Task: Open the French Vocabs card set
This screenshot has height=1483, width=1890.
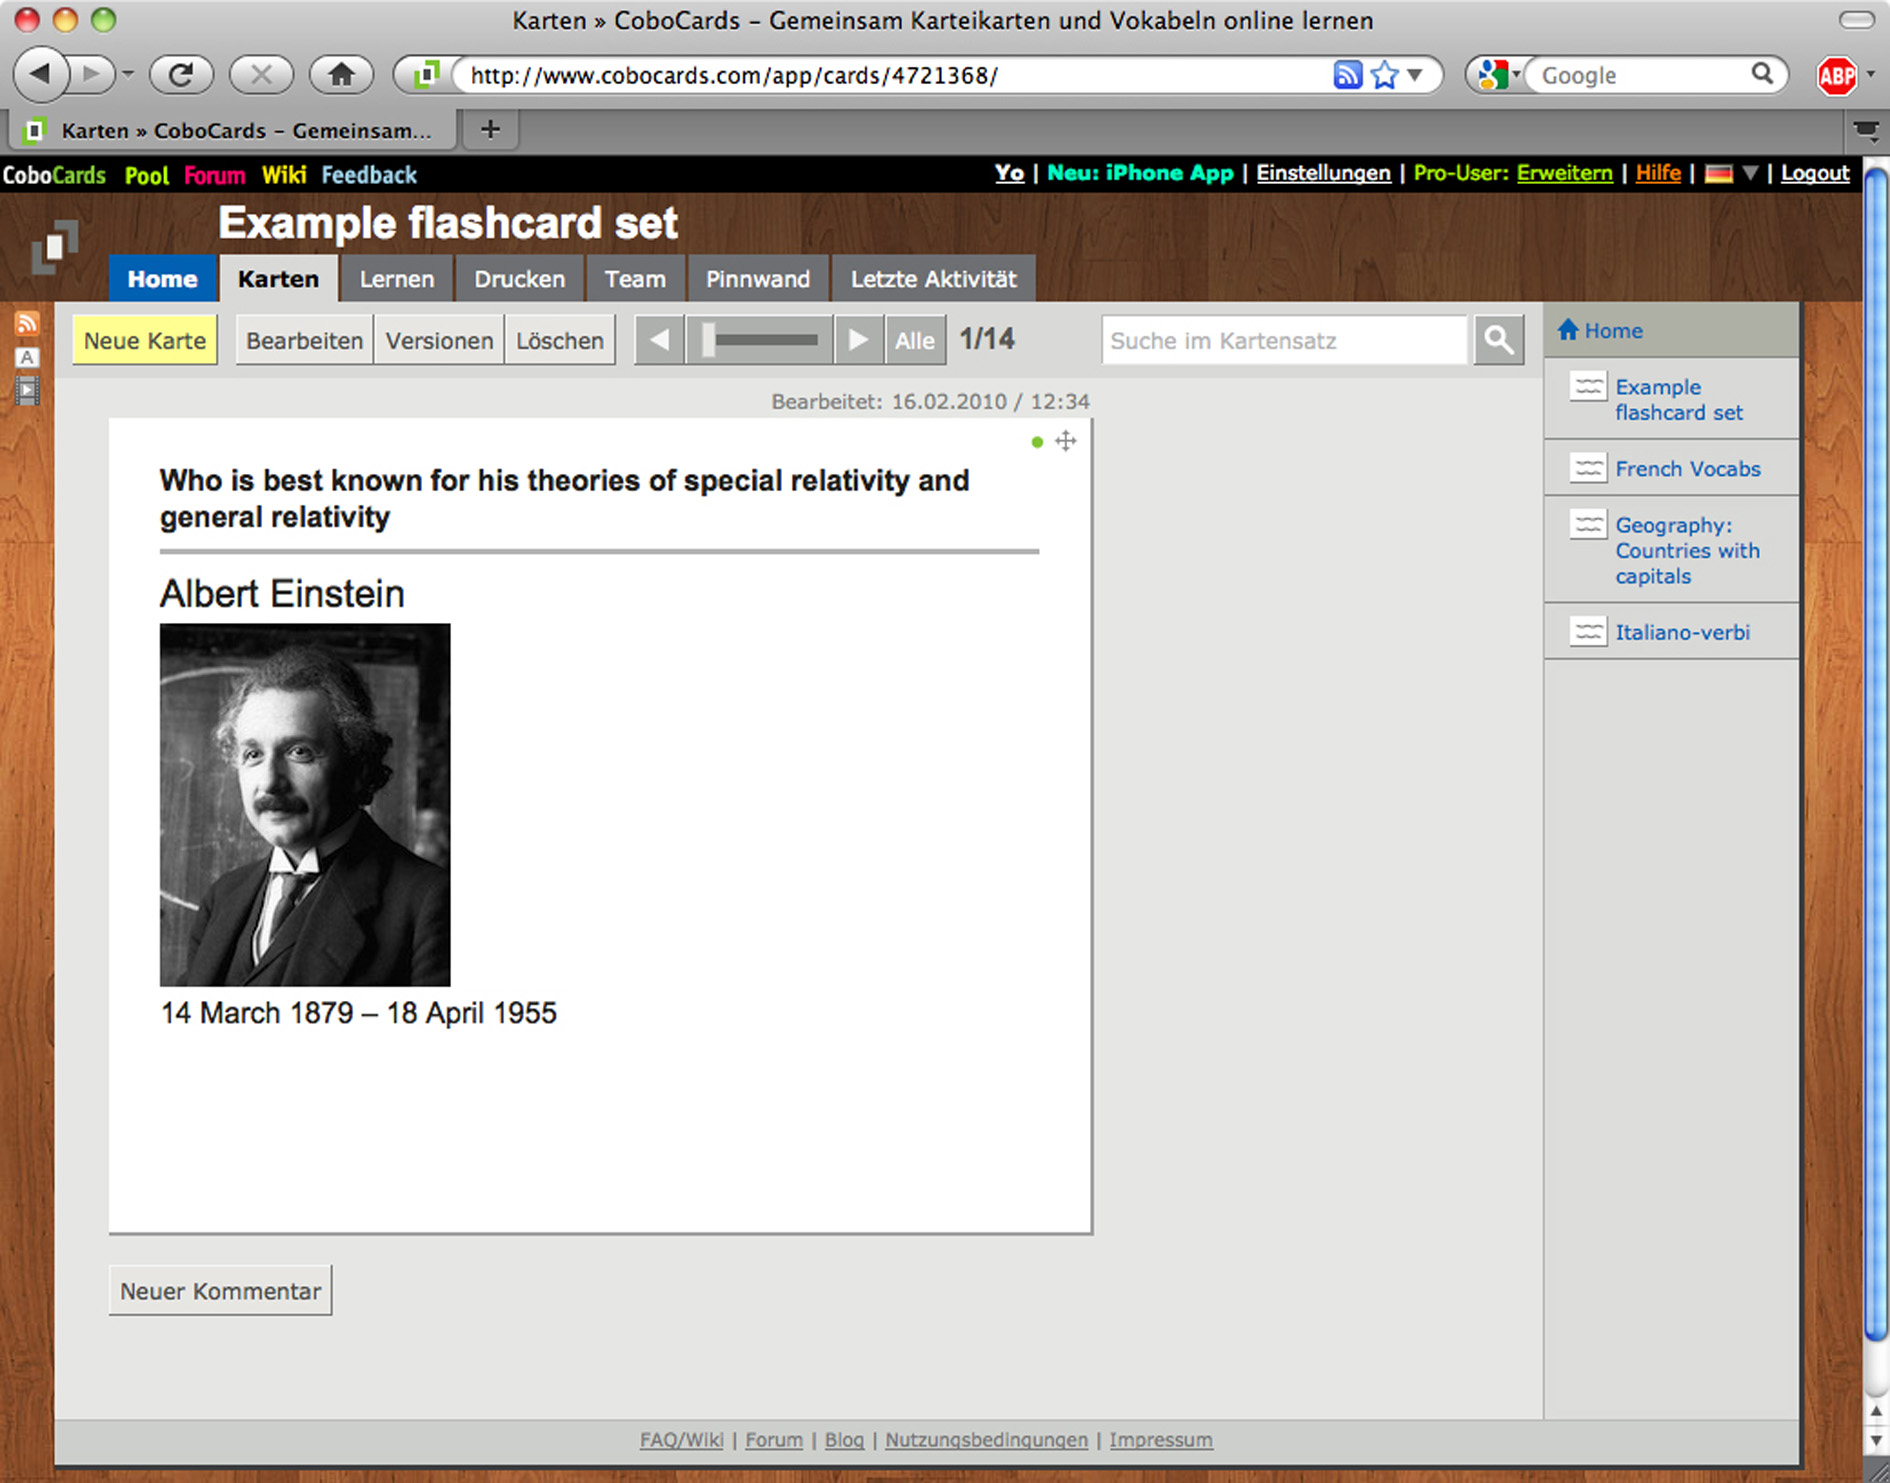Action: tap(1687, 468)
